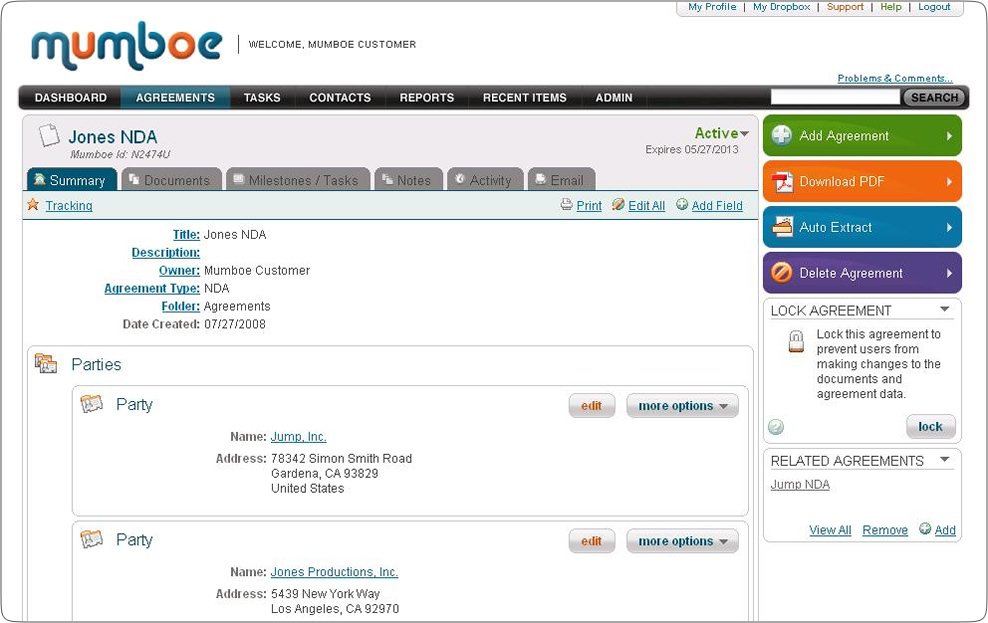Switch to the Email tab

[x=561, y=180]
